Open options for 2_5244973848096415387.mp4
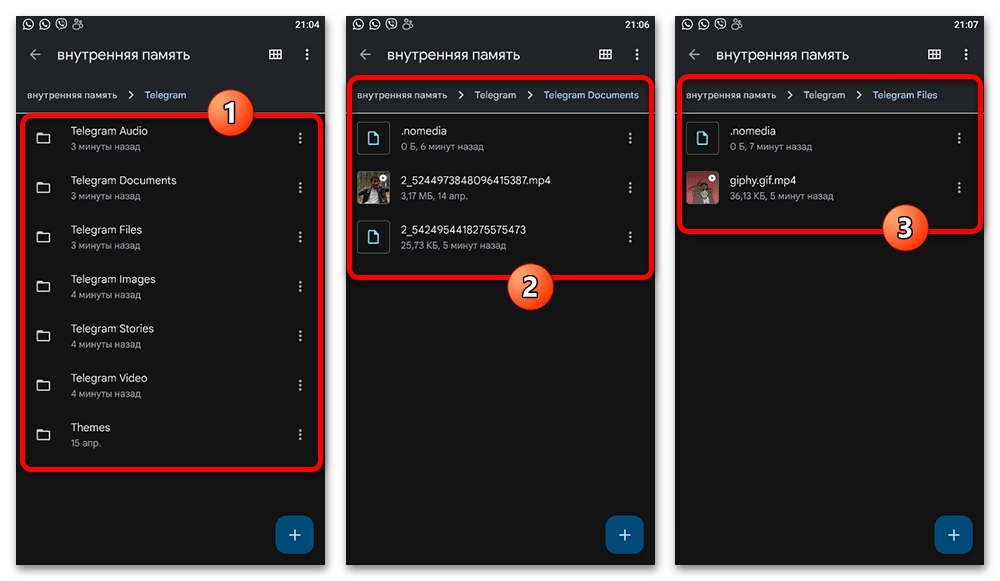Viewport: 1000px width, 581px height. click(629, 188)
